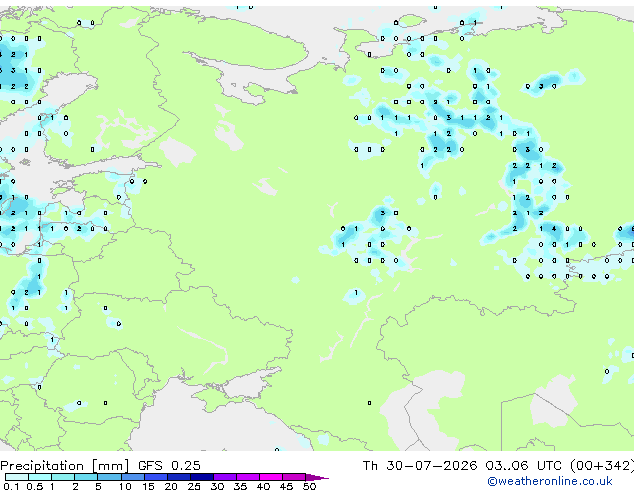Click the 03..06 UTC time label
634x490 pixels.
[x=524, y=466]
